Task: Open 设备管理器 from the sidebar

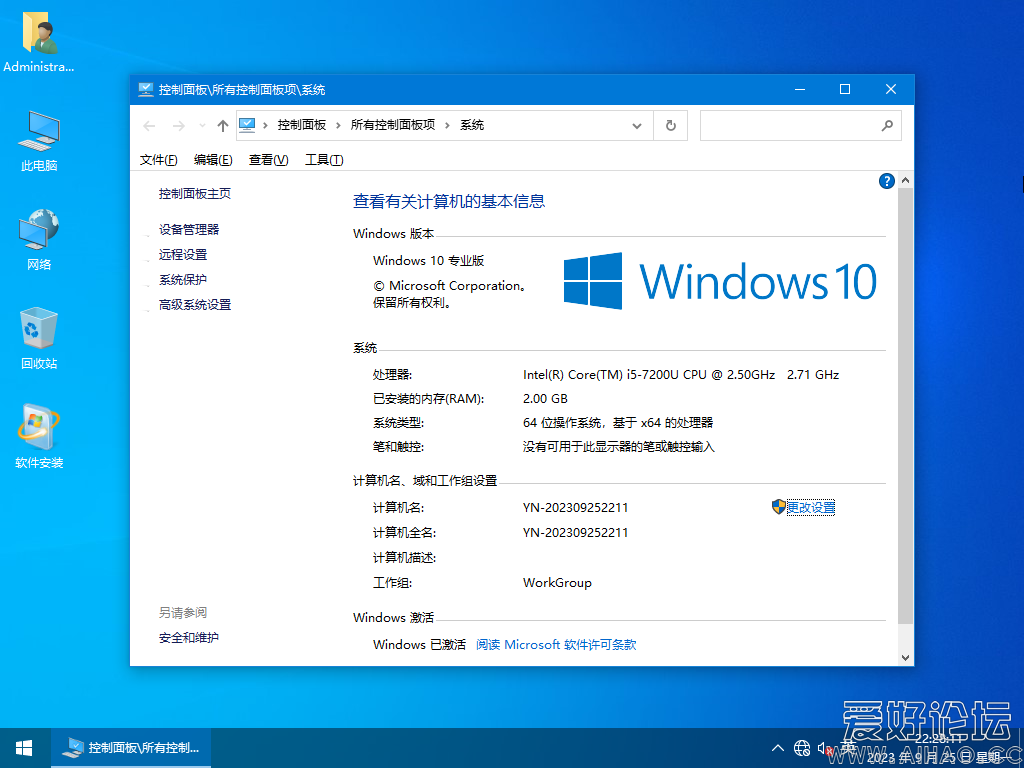Action: 188,229
